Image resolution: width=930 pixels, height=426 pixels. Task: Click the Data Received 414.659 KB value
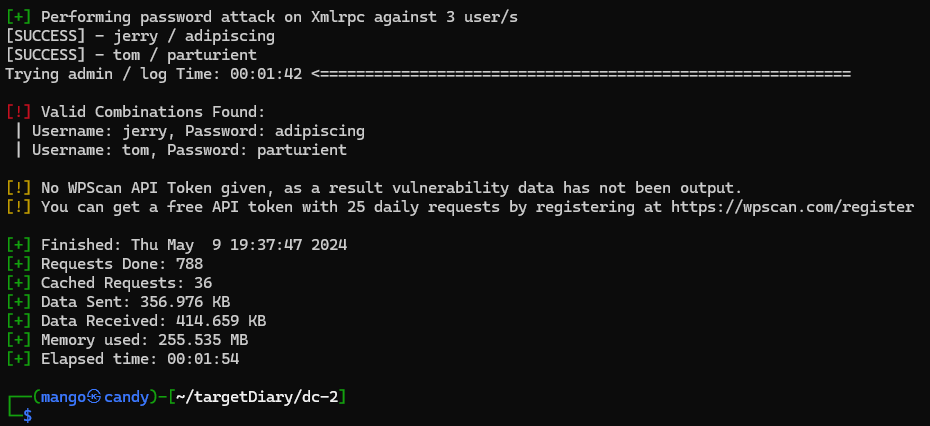point(221,321)
